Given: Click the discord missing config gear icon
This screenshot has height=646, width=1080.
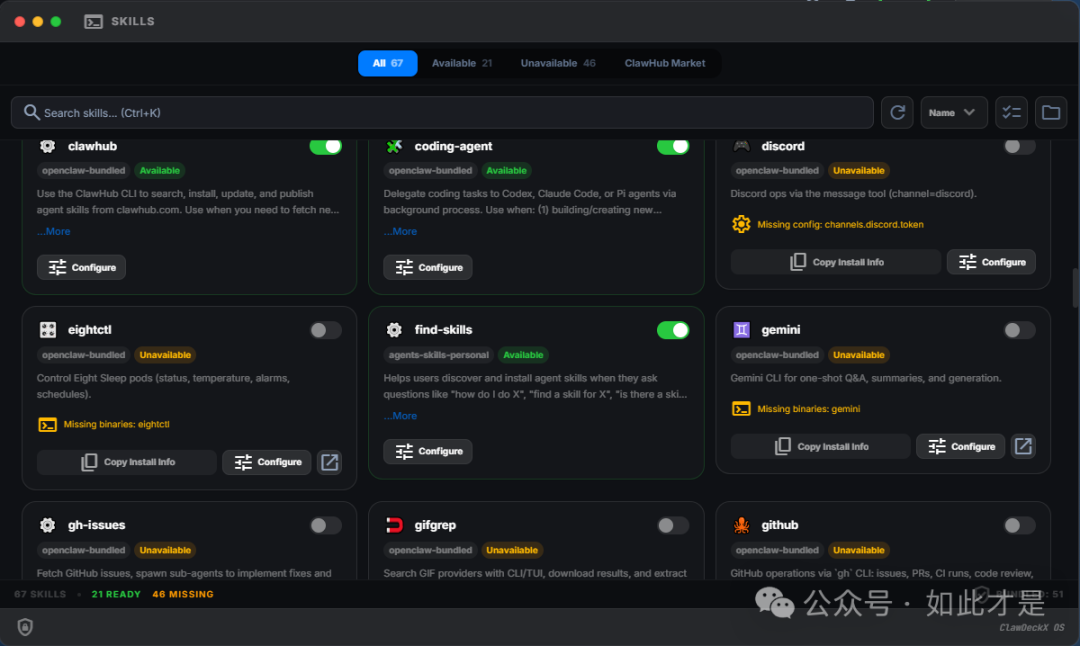Looking at the screenshot, I should coord(741,224).
